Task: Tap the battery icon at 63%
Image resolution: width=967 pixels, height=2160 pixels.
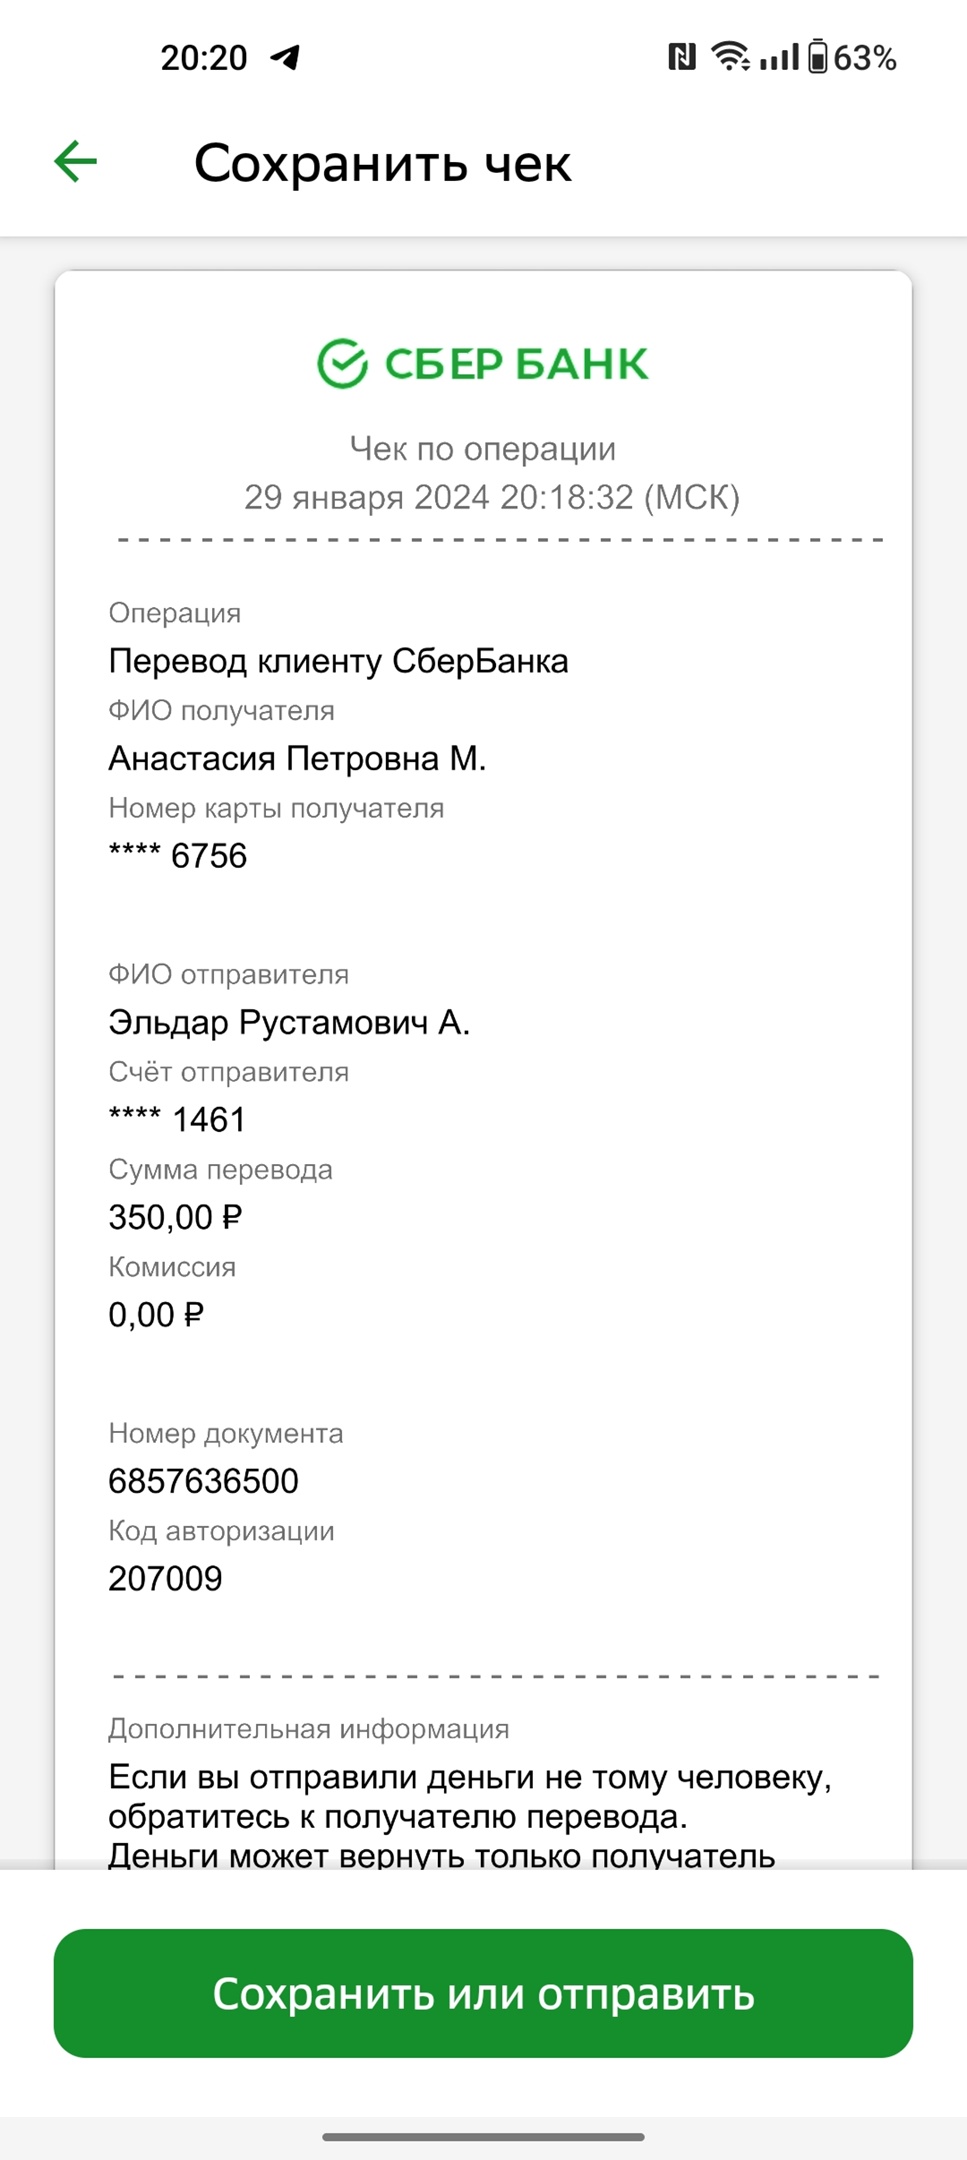Action: point(817,56)
